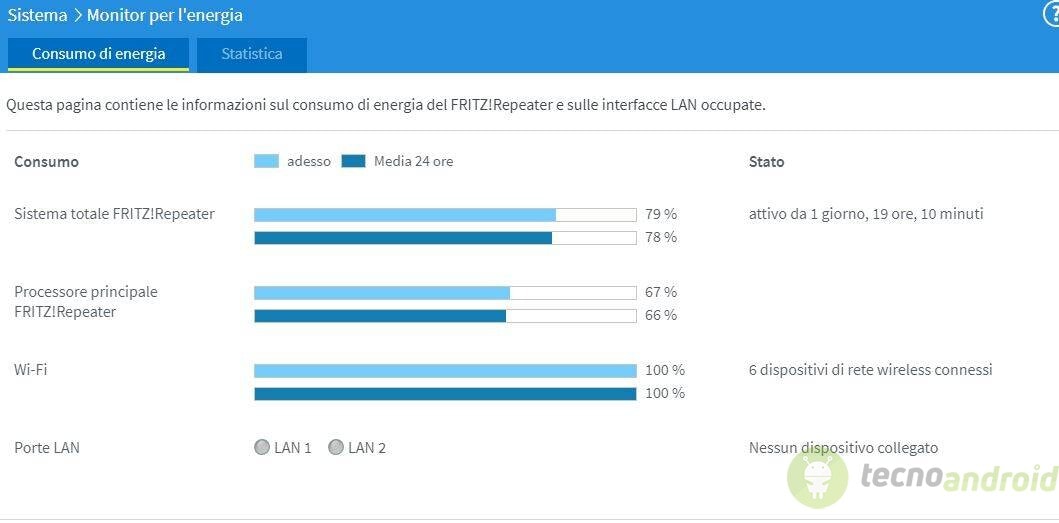
Task: Click the attivo da 1 giorno status
Action: [866, 214]
